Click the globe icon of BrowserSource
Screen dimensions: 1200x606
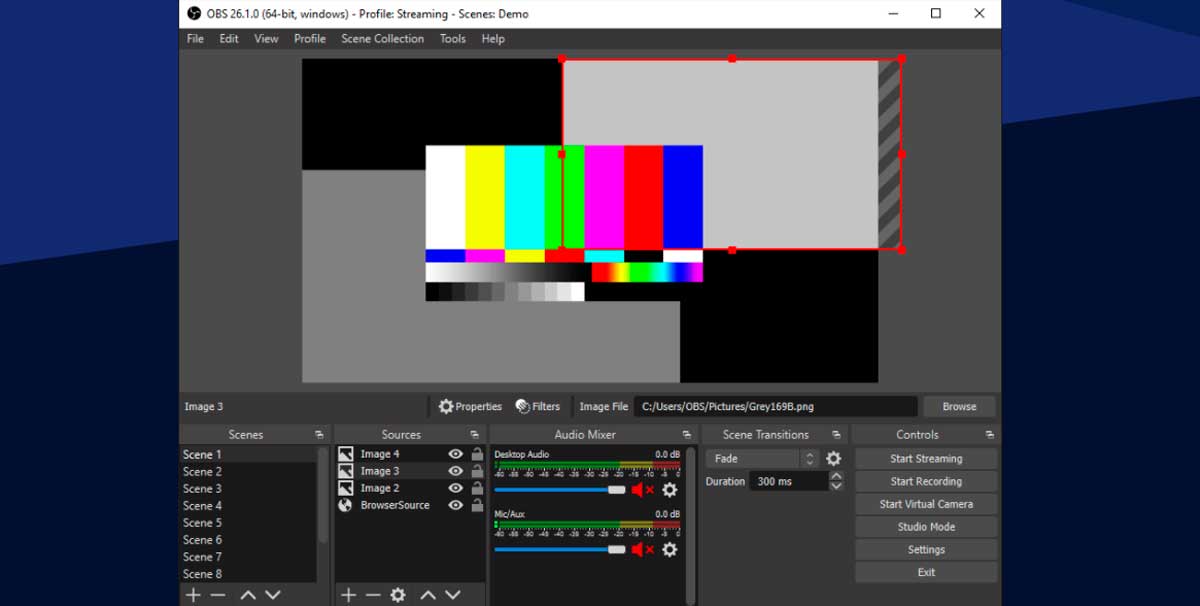click(x=345, y=505)
